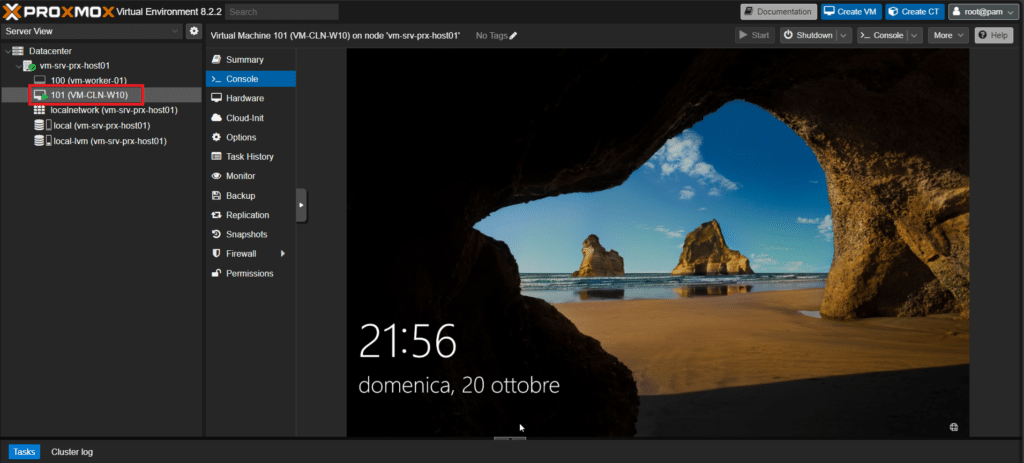Open the Cloud-Init menu item

click(x=251, y=118)
